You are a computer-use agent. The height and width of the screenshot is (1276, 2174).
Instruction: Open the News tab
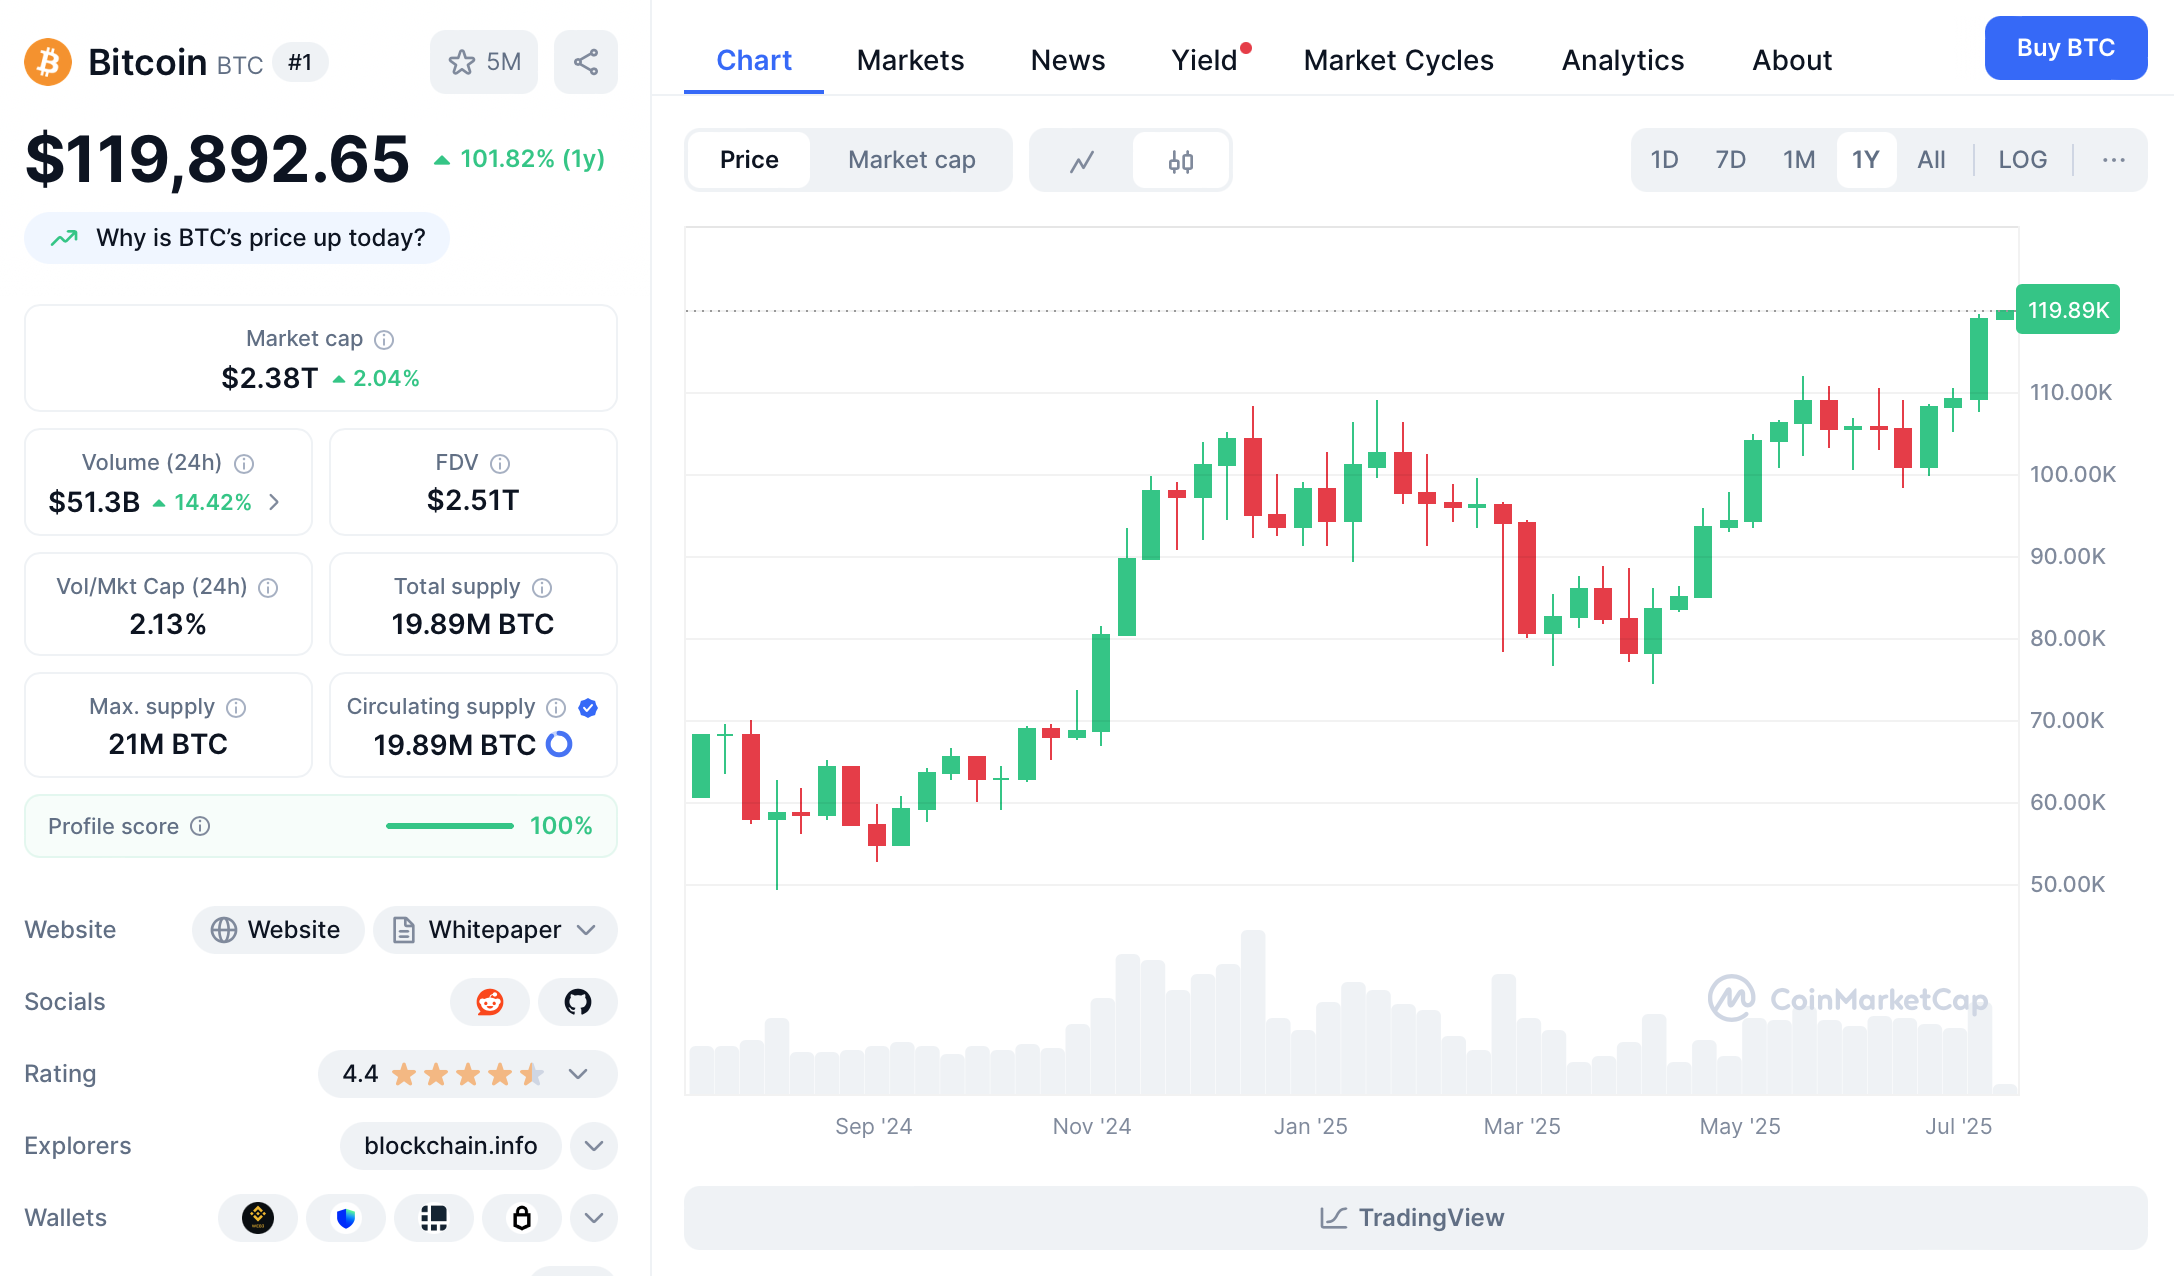1068,60
